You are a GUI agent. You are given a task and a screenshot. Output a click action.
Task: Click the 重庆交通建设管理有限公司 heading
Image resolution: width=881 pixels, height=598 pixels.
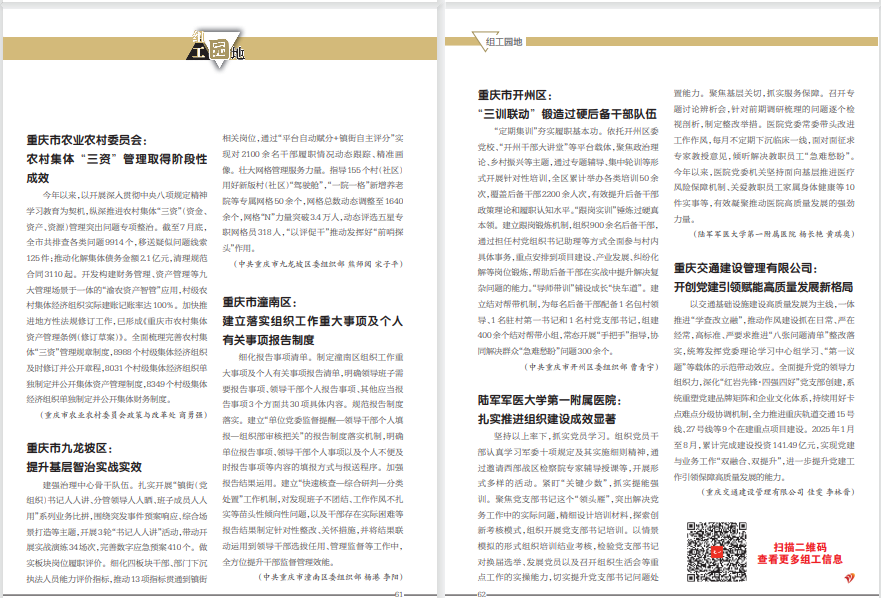pos(758,267)
